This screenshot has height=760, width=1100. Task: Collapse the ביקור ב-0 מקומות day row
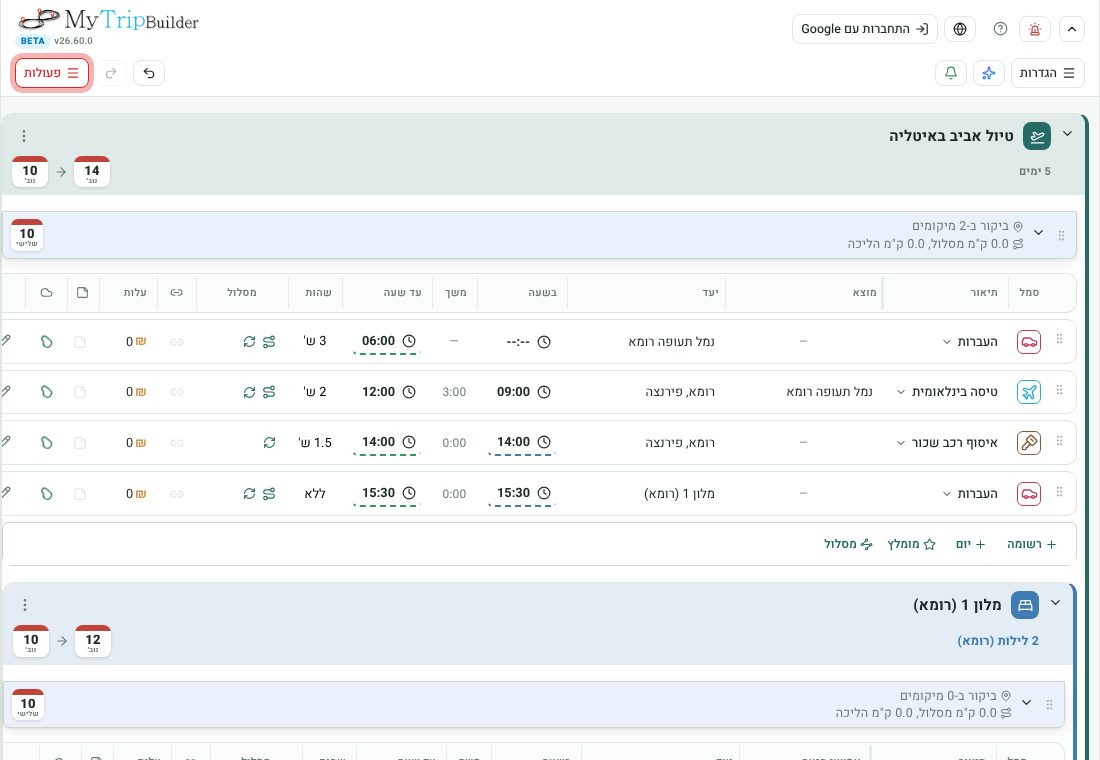pyautogui.click(x=1027, y=702)
